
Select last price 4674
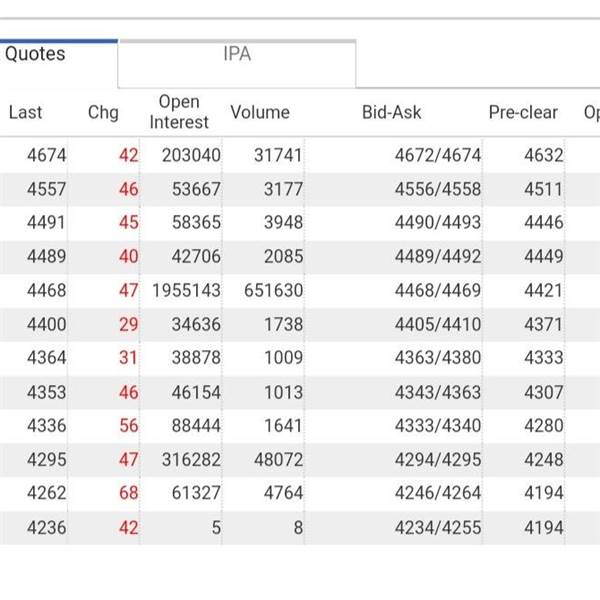click(46, 155)
